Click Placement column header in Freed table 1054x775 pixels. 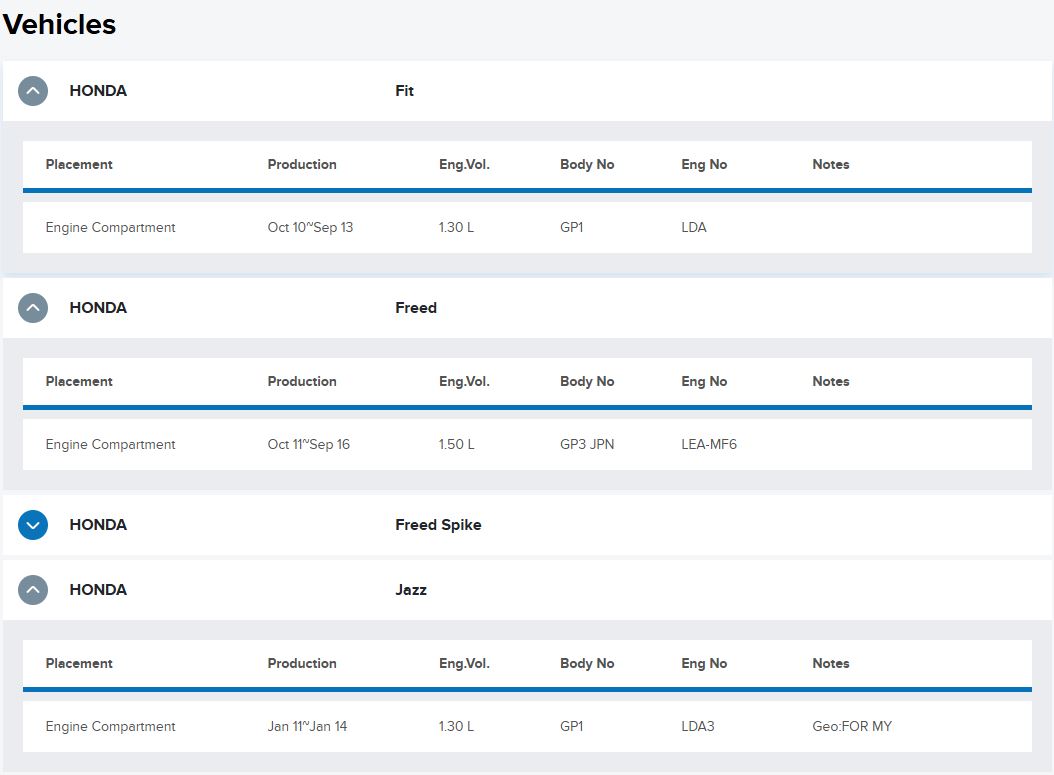point(79,382)
